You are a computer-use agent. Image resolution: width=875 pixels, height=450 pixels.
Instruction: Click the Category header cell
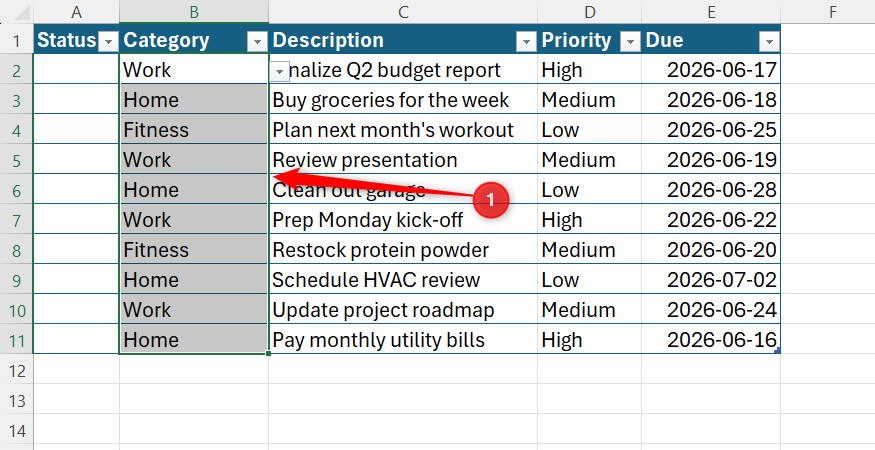[x=194, y=39]
